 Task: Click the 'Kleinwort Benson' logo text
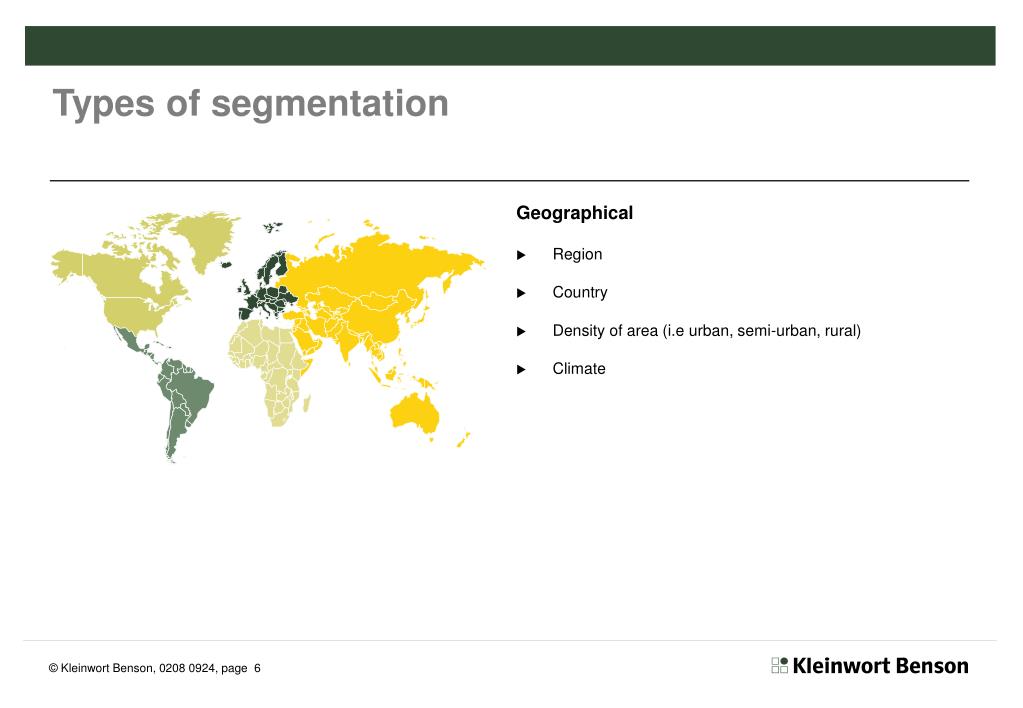coord(880,666)
